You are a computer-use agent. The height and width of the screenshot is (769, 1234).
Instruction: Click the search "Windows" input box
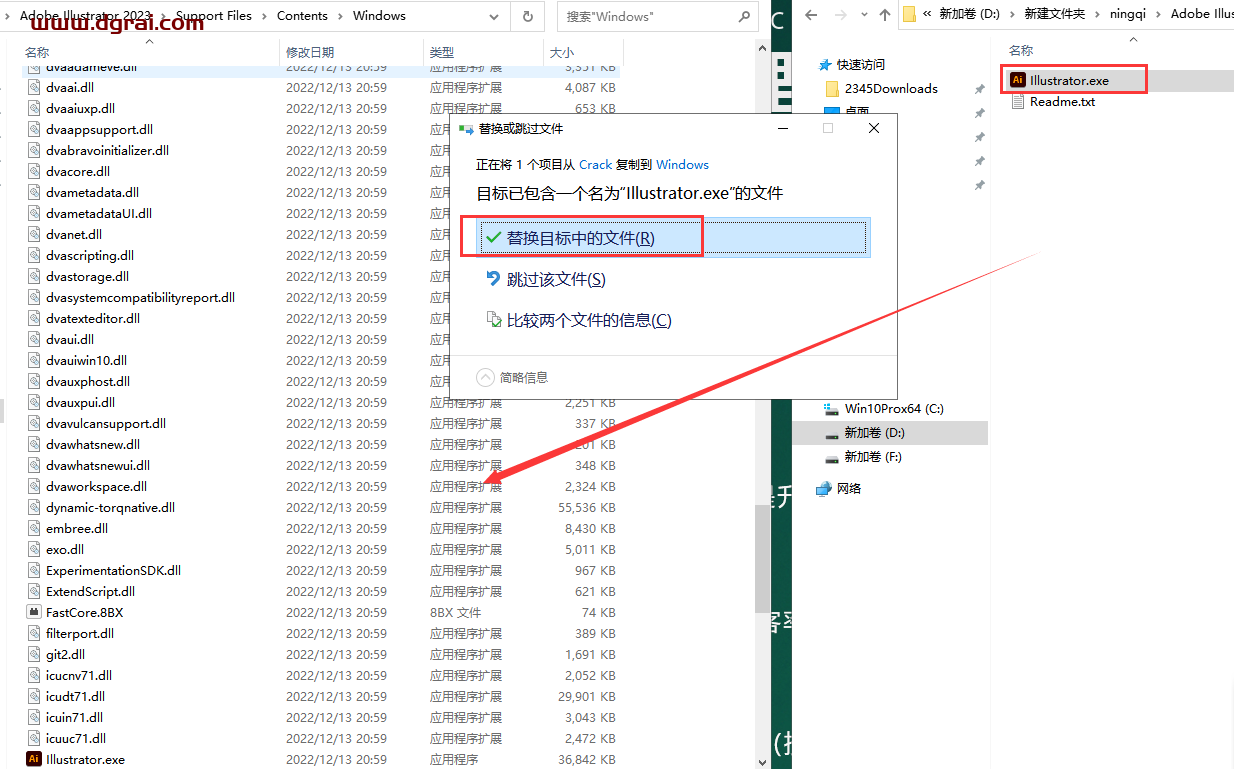tap(645, 16)
